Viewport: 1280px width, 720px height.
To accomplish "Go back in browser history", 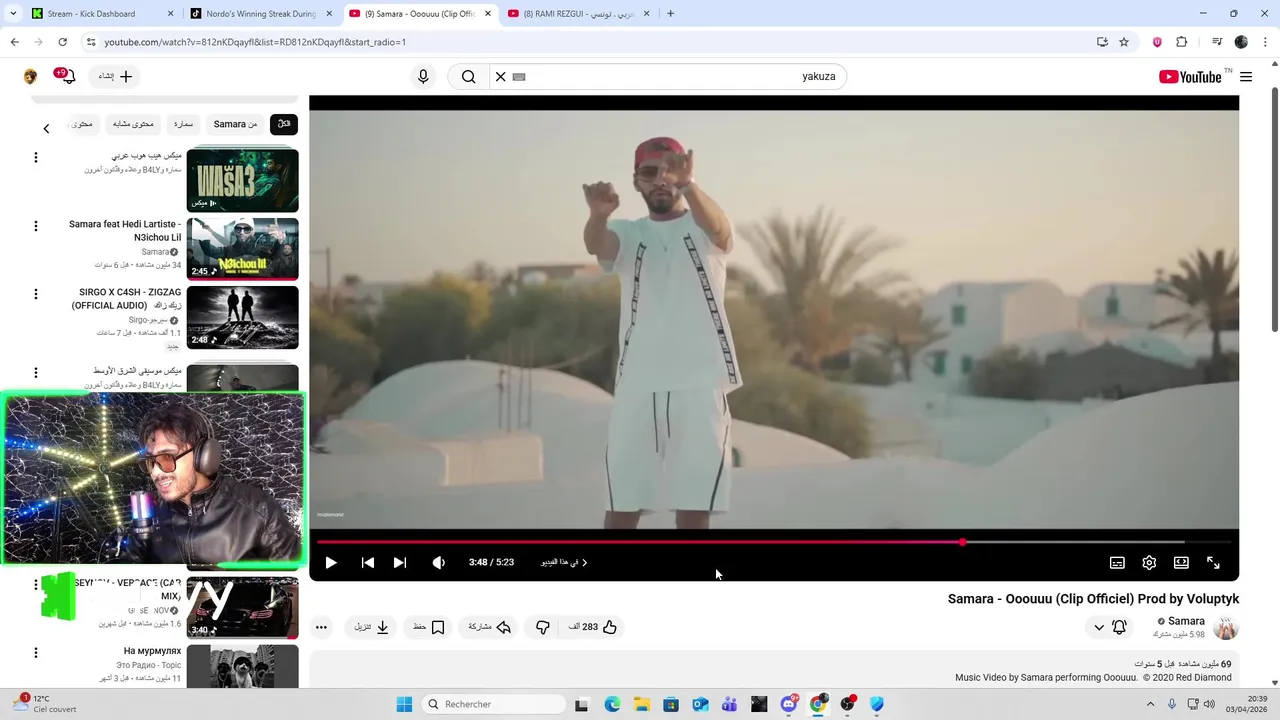I will point(15,42).
